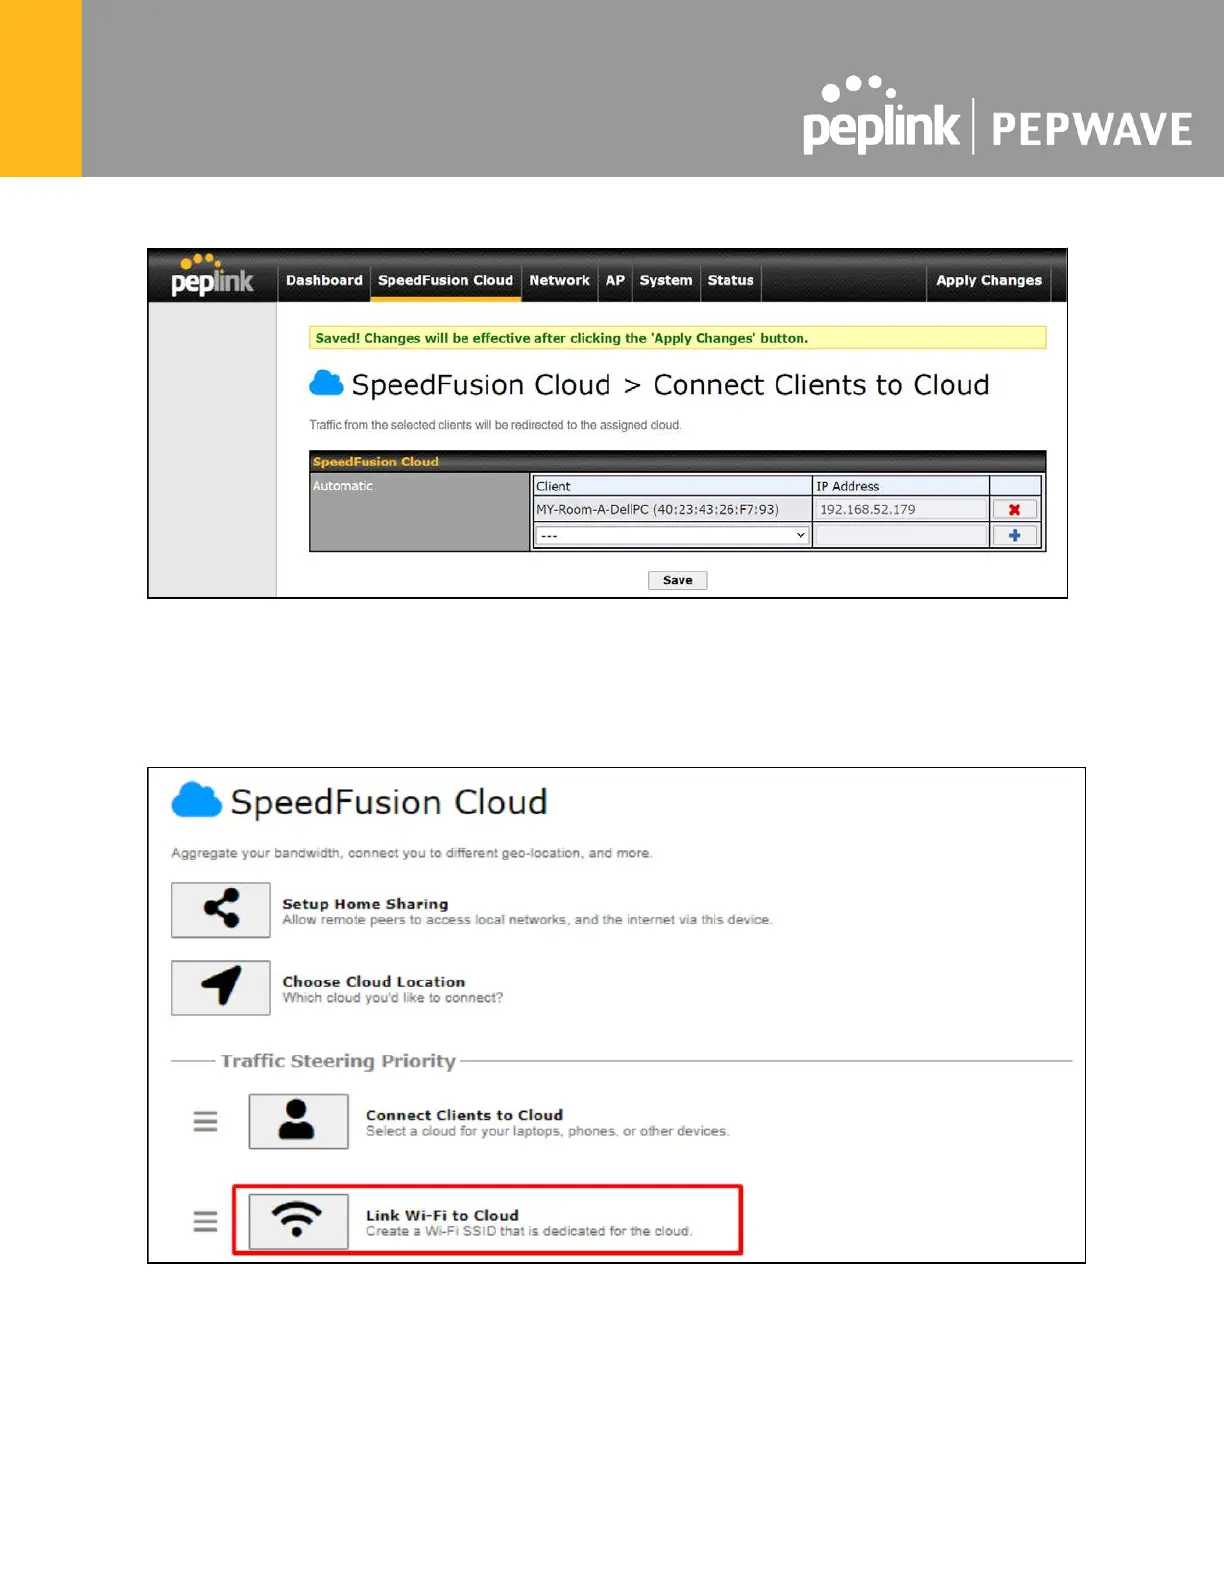Click the Traffic Steering Priority heading
1224x1584 pixels.
[x=338, y=1061]
